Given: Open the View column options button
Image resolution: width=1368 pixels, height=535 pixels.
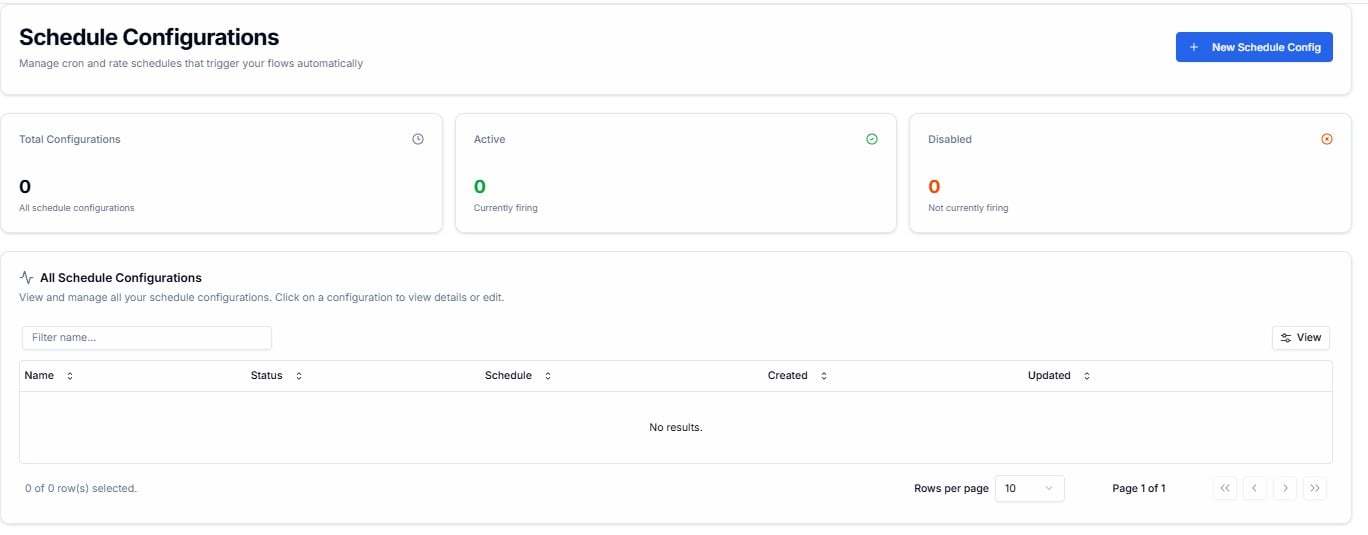Looking at the screenshot, I should 1301,338.
